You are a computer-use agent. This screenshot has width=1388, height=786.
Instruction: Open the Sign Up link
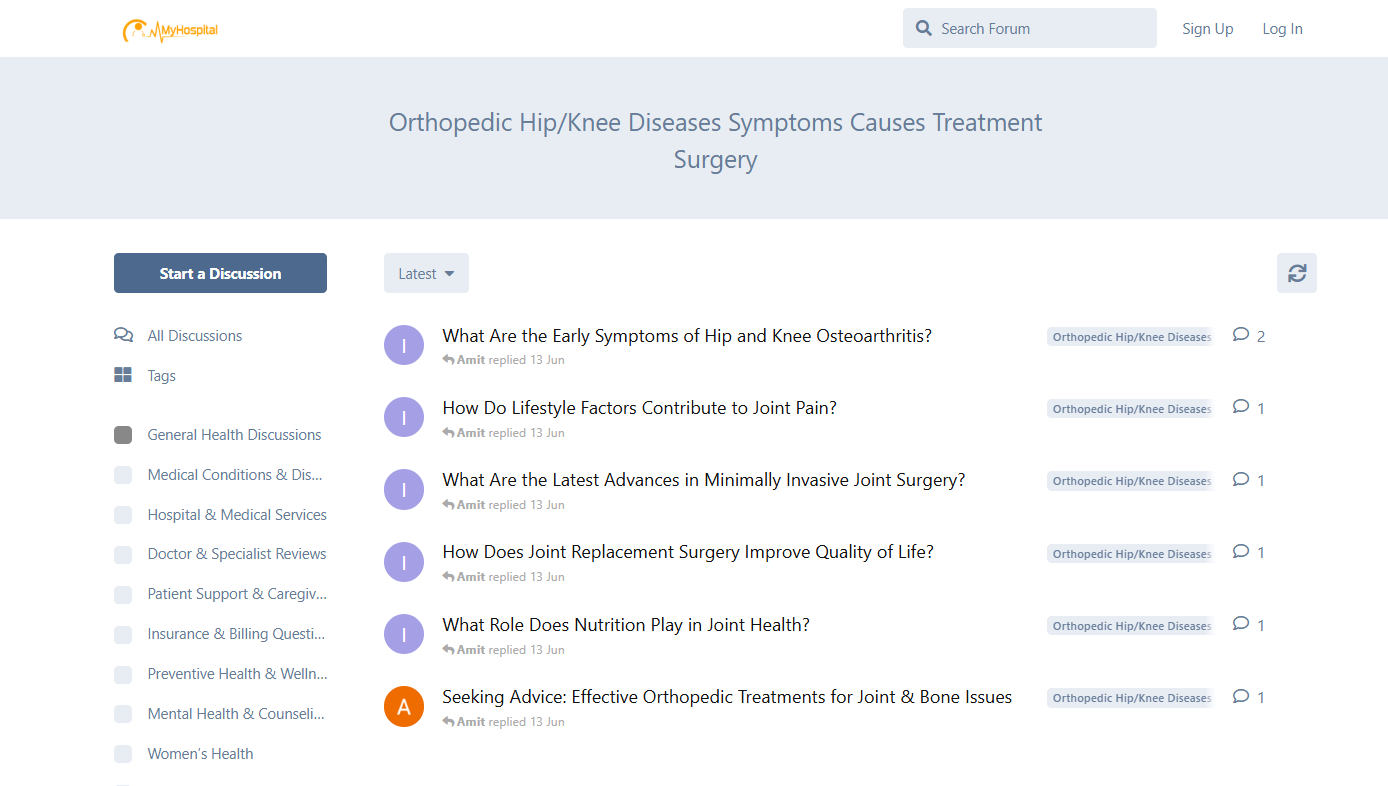tap(1207, 28)
